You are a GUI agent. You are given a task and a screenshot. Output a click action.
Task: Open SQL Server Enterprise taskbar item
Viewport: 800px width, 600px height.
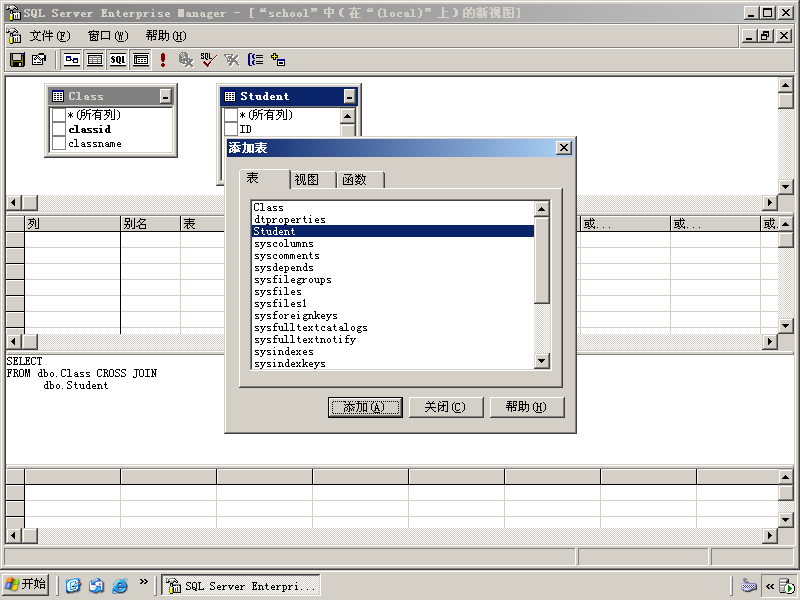pos(241,585)
